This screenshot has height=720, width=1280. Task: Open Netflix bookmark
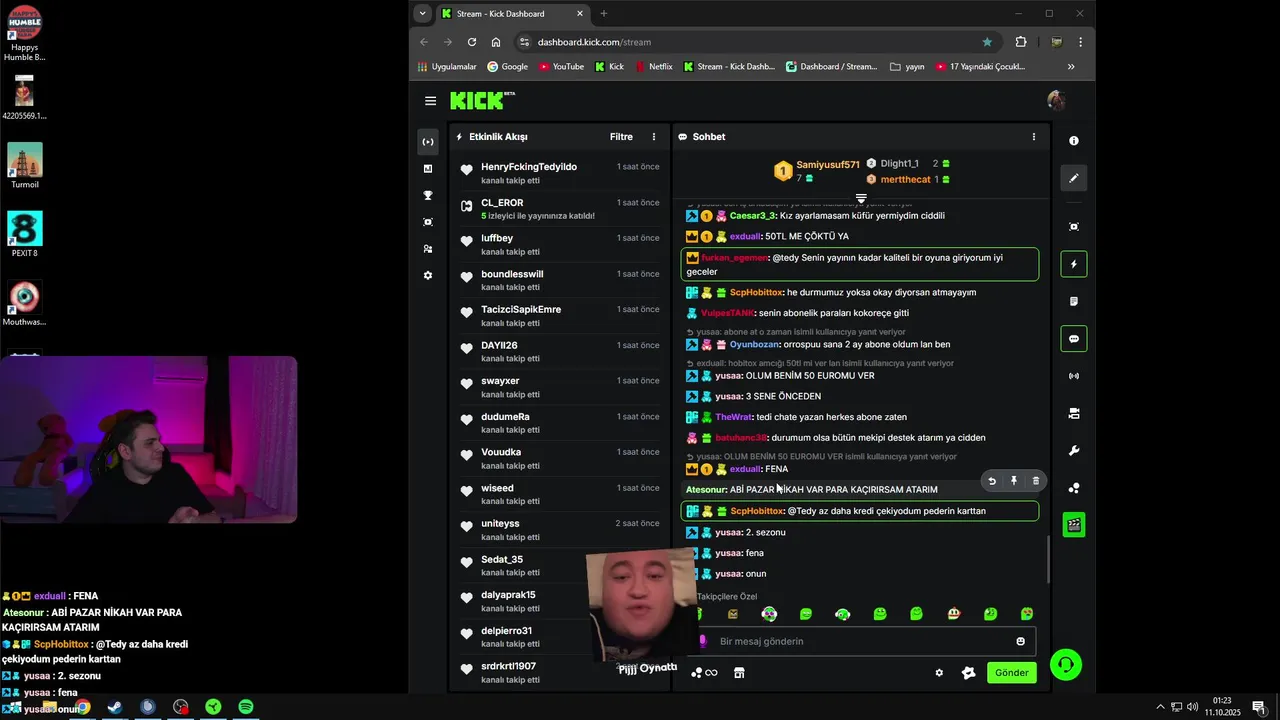coord(653,67)
